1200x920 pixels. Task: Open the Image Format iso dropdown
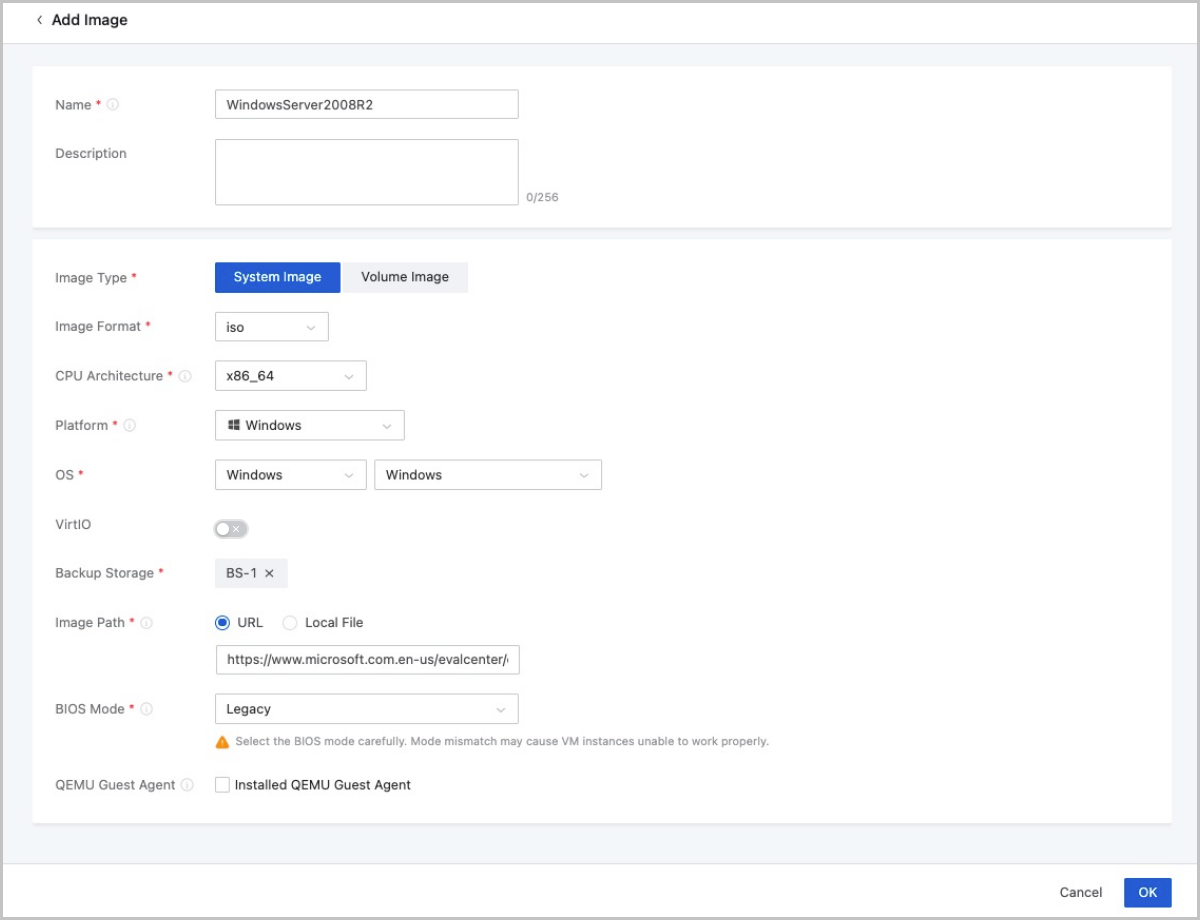tap(271, 327)
